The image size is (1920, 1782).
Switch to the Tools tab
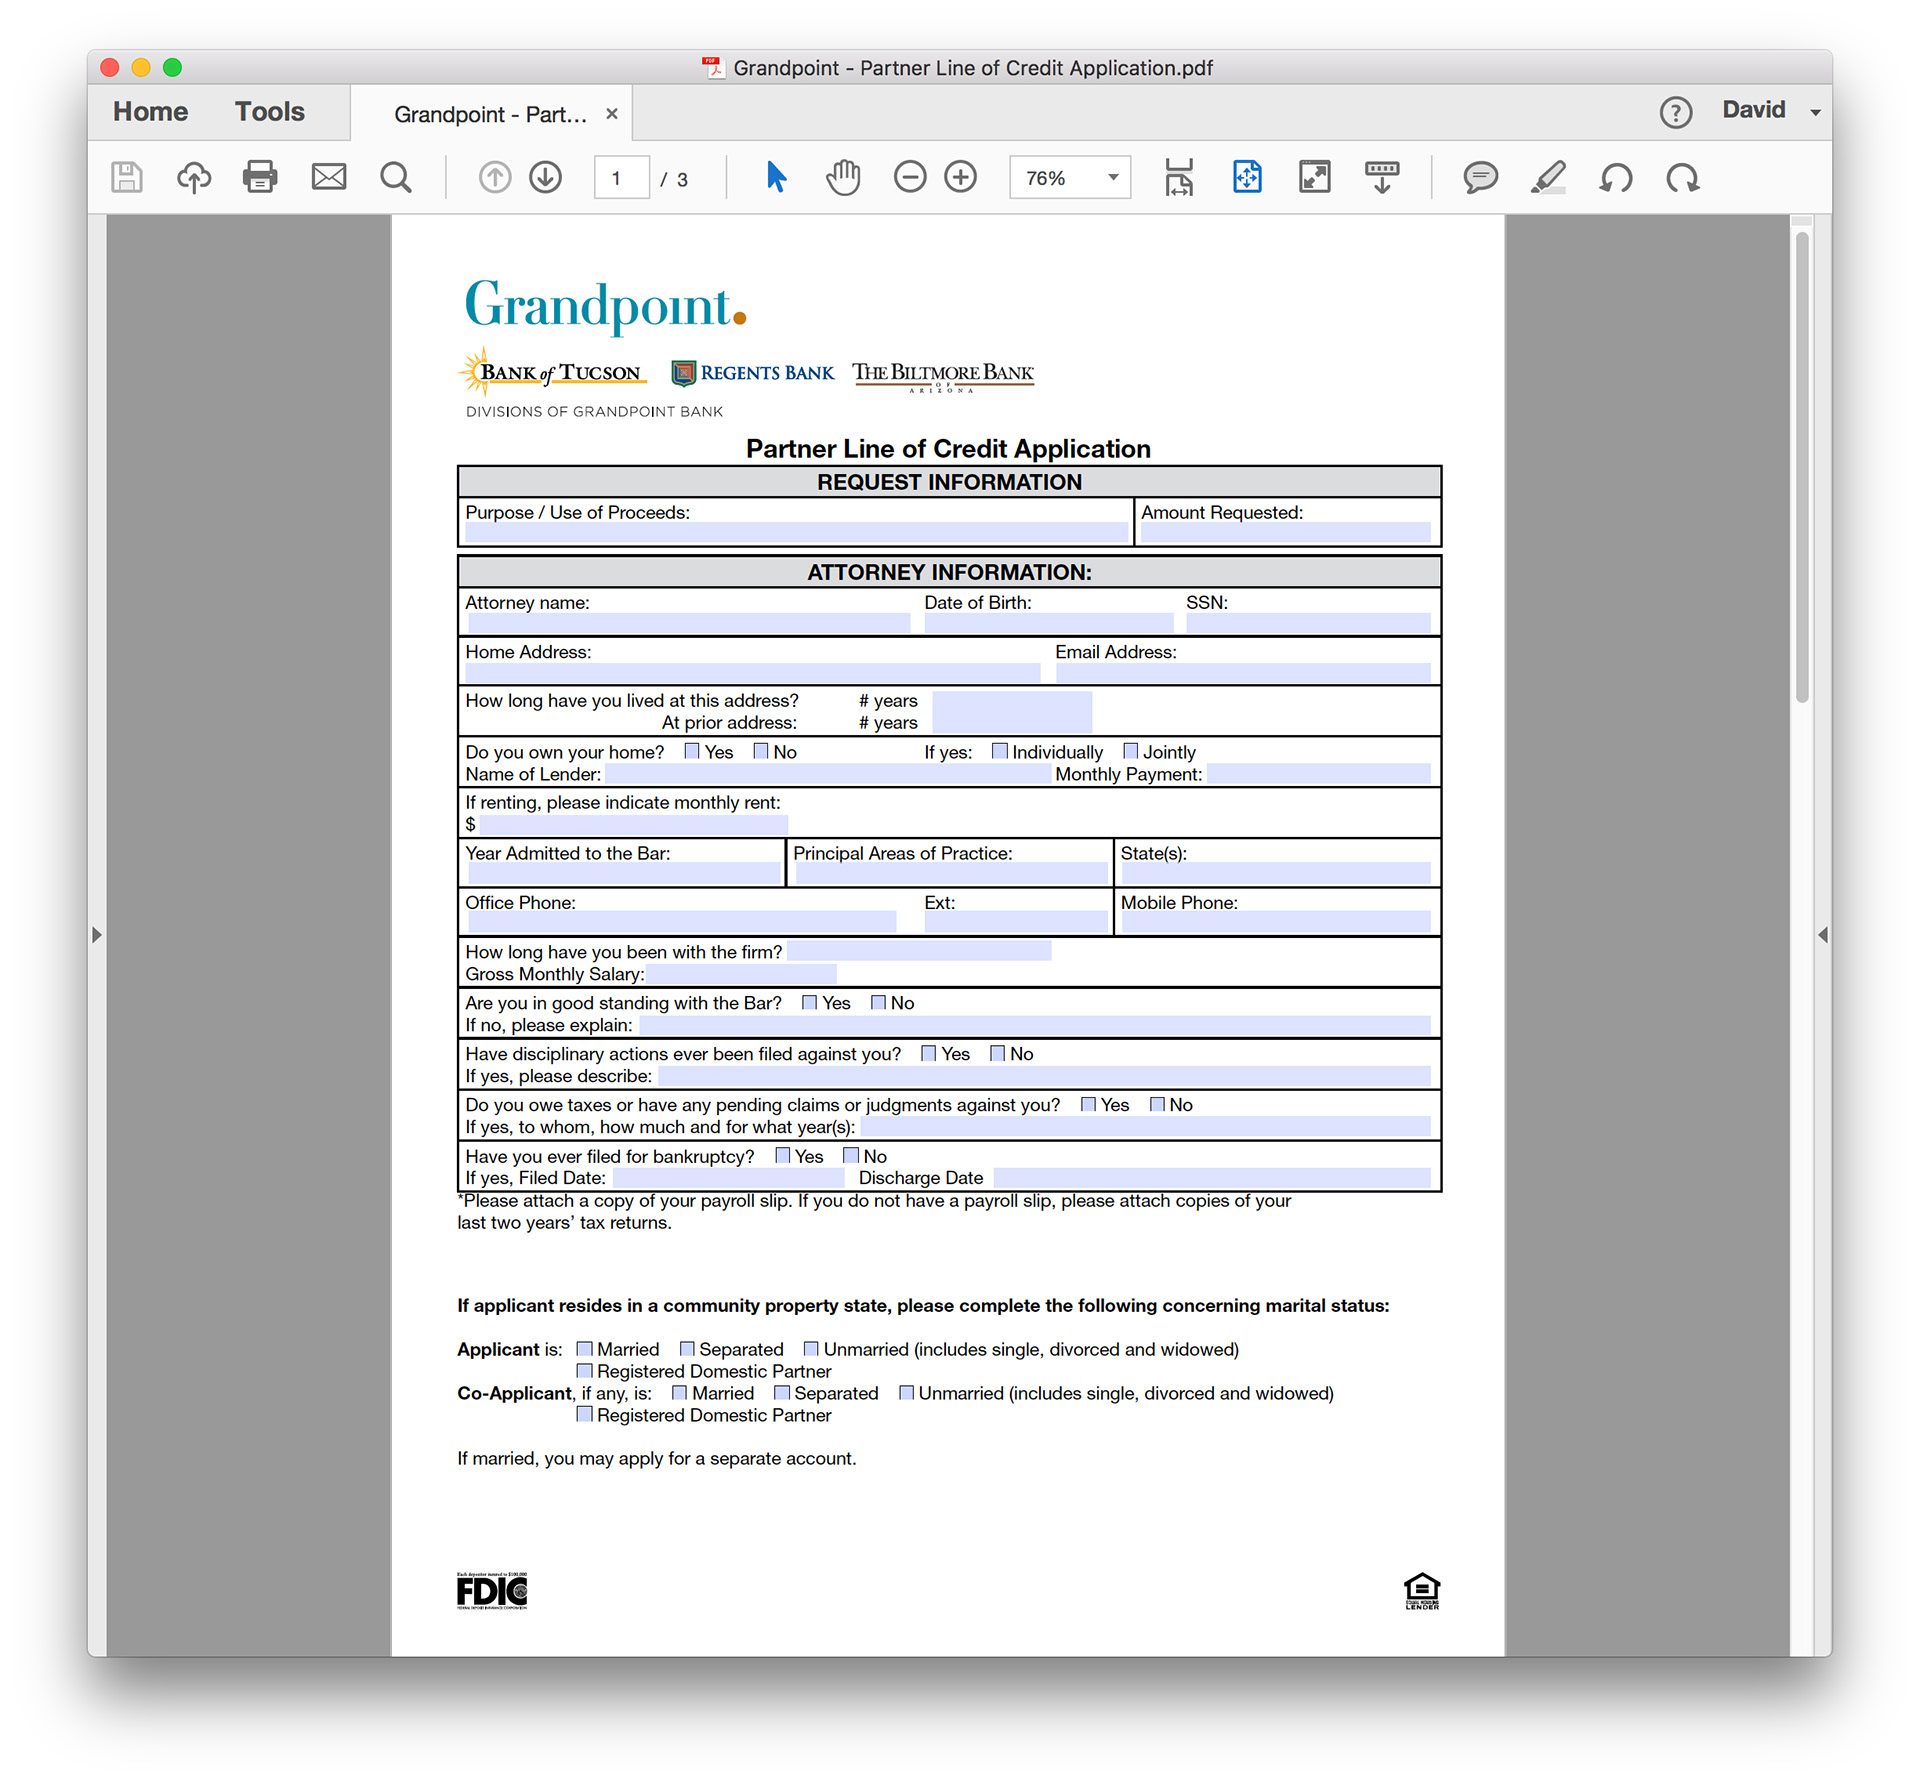click(x=270, y=111)
